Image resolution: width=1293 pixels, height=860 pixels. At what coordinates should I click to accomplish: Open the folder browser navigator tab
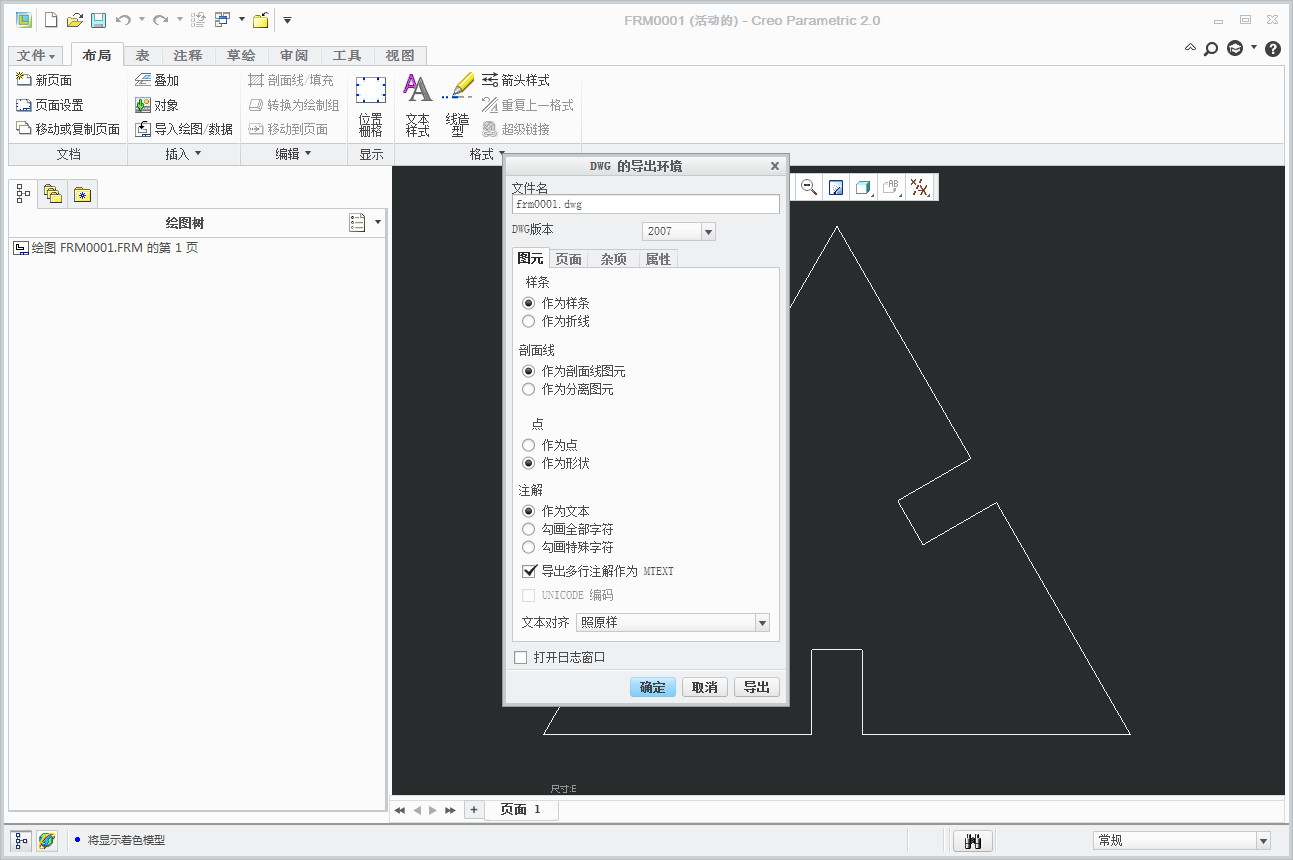pos(52,194)
